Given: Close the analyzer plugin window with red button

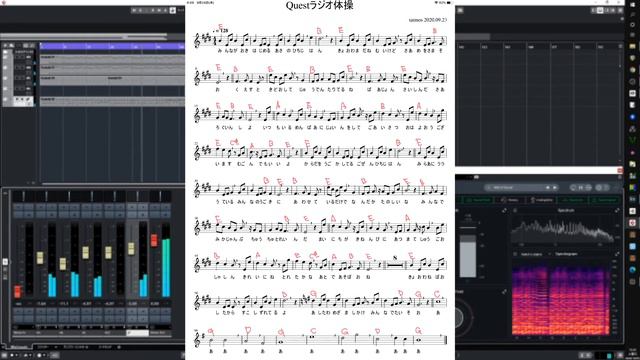Looking at the screenshot, I should (x=620, y=170).
